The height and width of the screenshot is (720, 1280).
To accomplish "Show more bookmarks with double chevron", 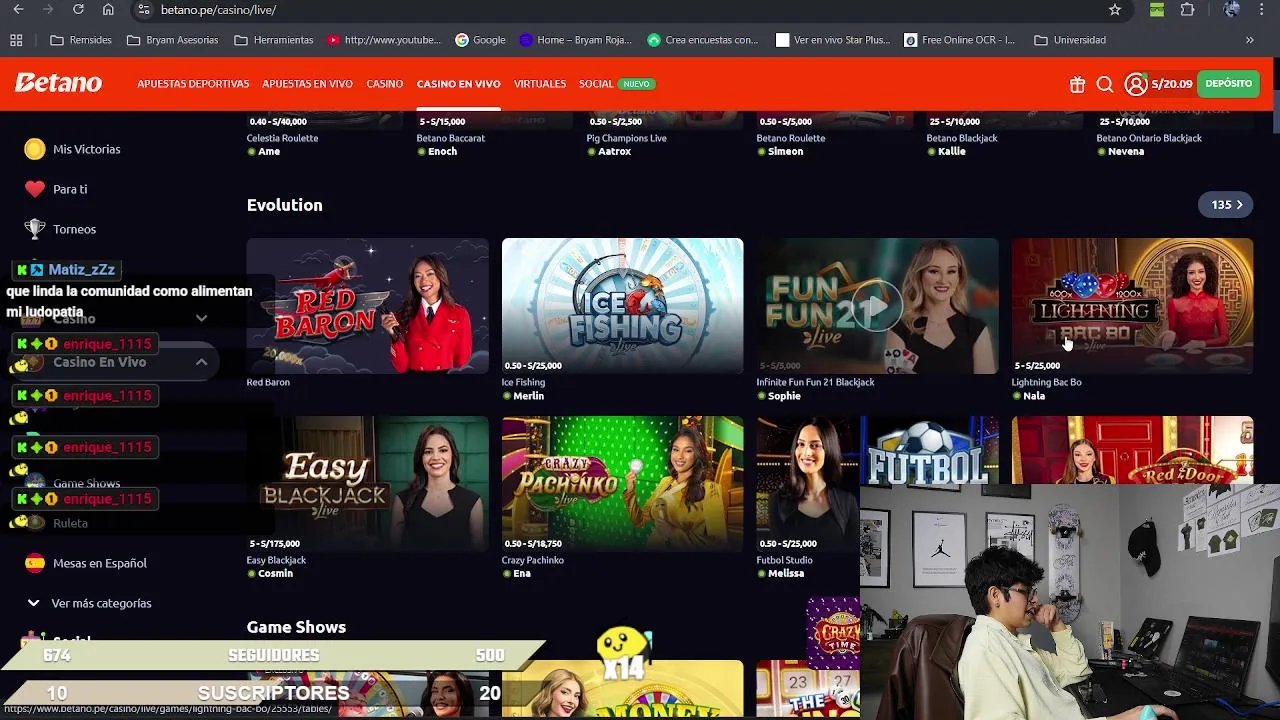I will coord(1249,40).
